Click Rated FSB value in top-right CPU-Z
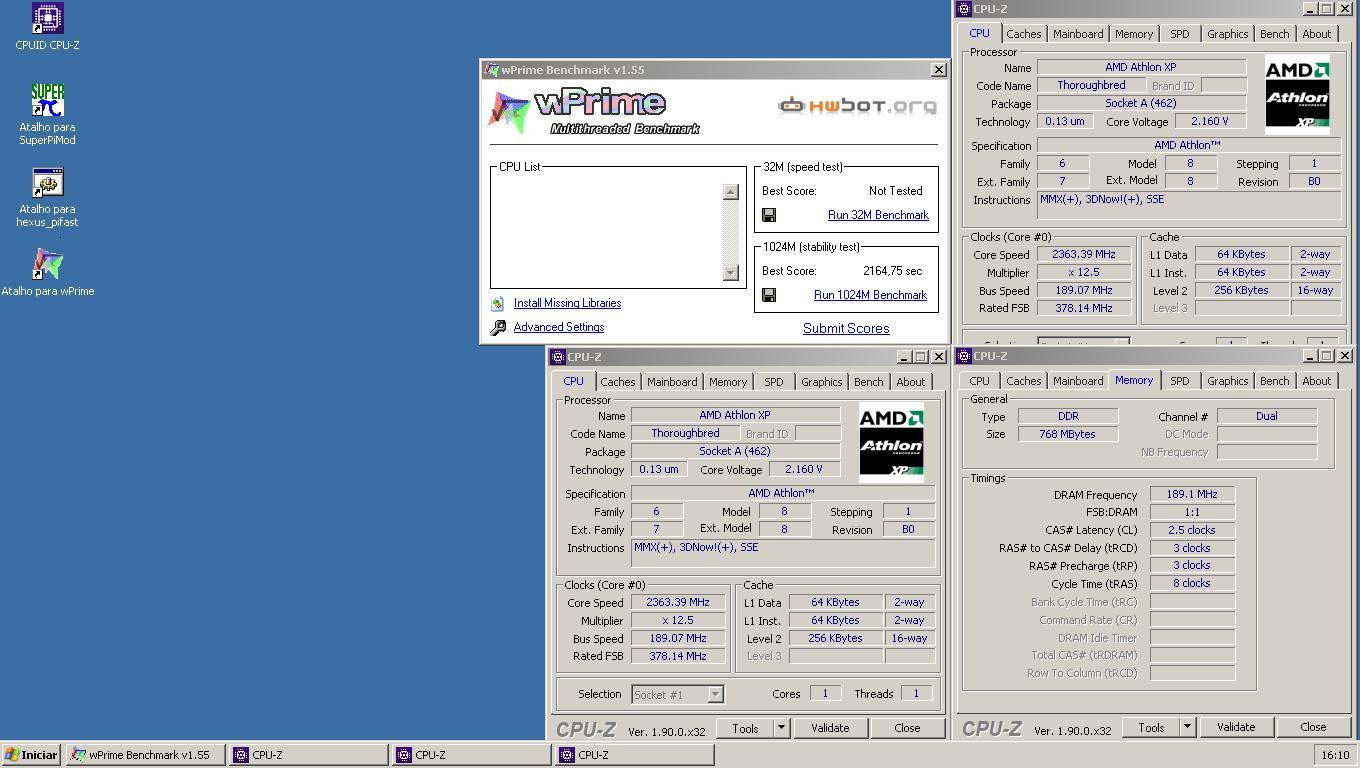1360x768 pixels. [x=1084, y=308]
